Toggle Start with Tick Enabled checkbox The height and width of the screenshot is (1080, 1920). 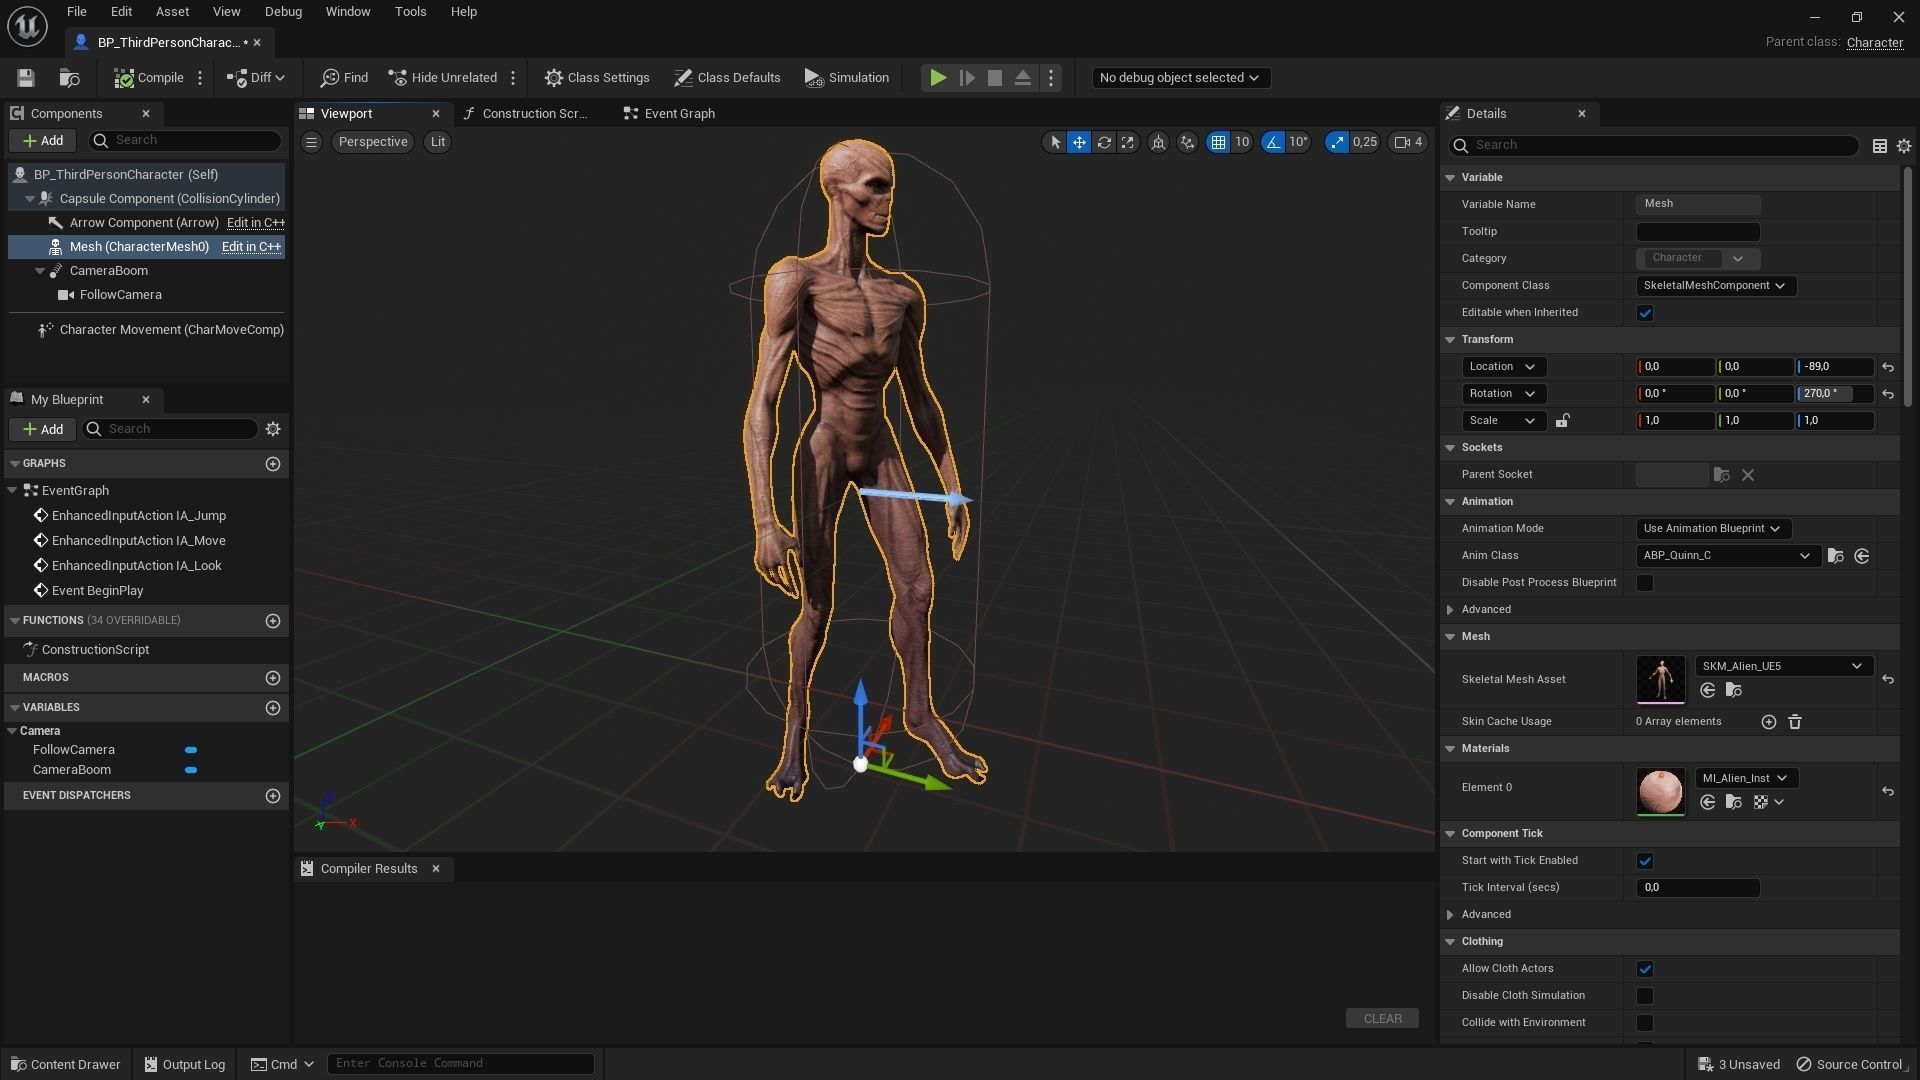click(1644, 861)
